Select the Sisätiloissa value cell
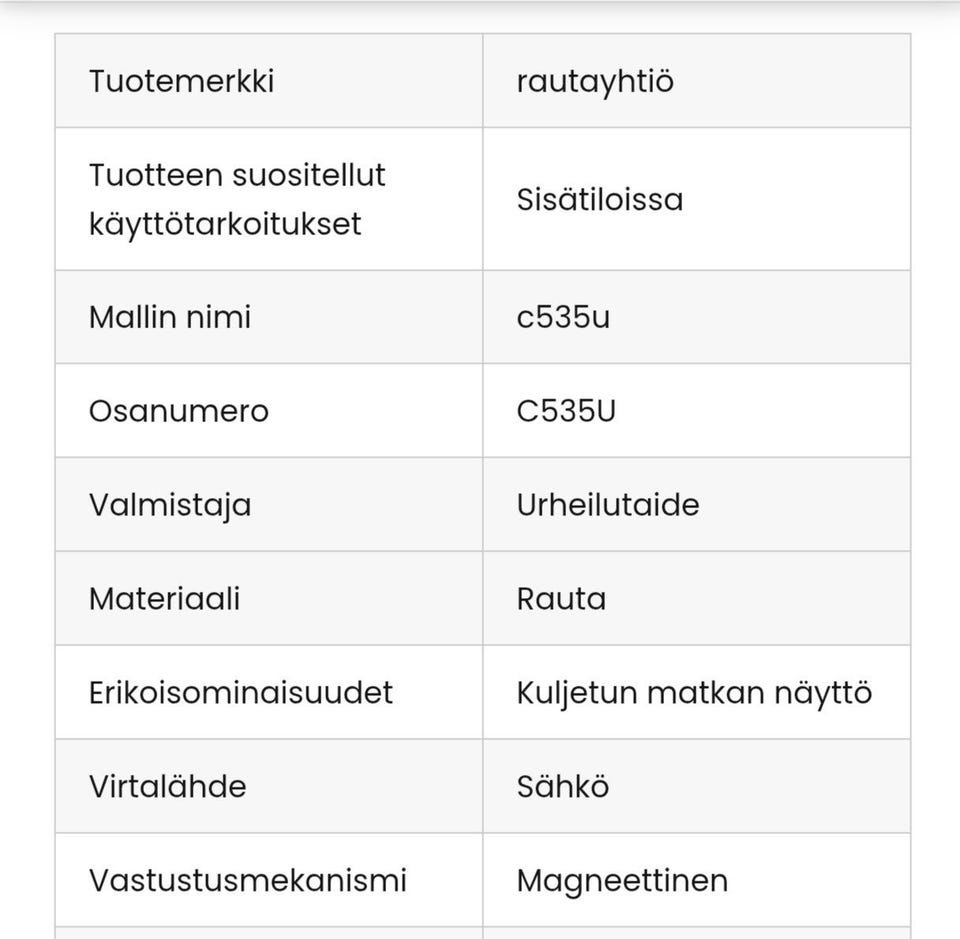Image resolution: width=960 pixels, height=939 pixels. pyautogui.click(x=600, y=199)
